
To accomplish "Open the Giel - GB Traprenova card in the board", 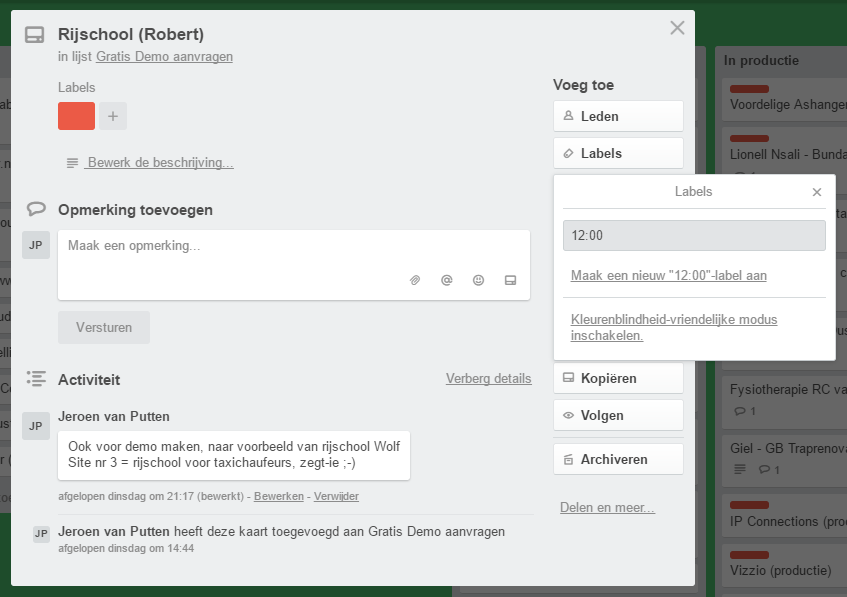I will 784,459.
